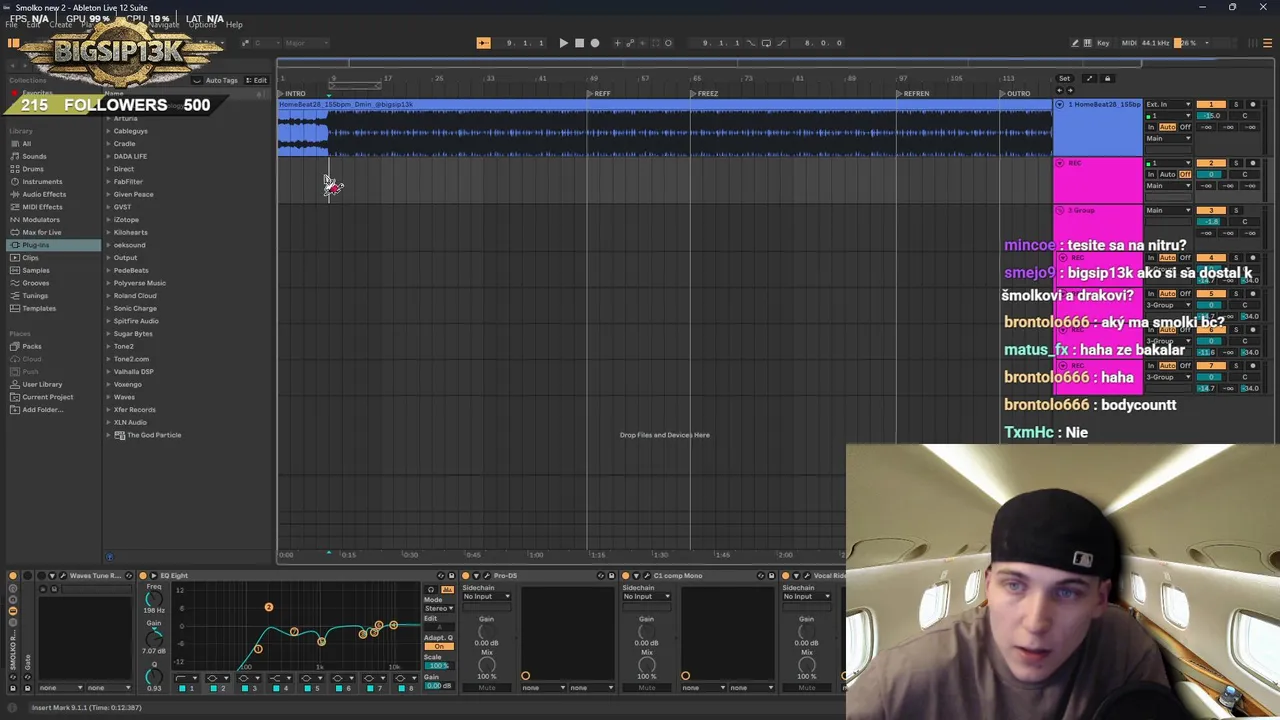The image size is (1280, 720).
Task: Open Main output dropdown on 3 Group track
Action: click(1168, 211)
